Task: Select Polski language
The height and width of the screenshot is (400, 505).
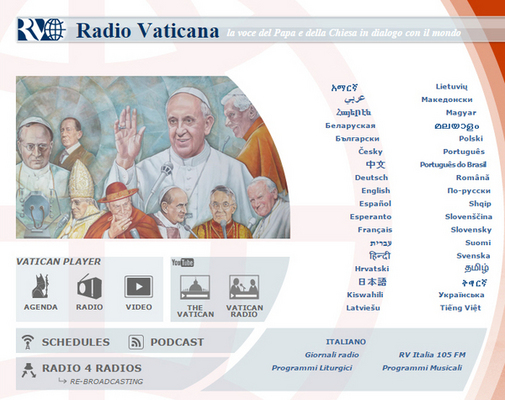Action: [471, 139]
